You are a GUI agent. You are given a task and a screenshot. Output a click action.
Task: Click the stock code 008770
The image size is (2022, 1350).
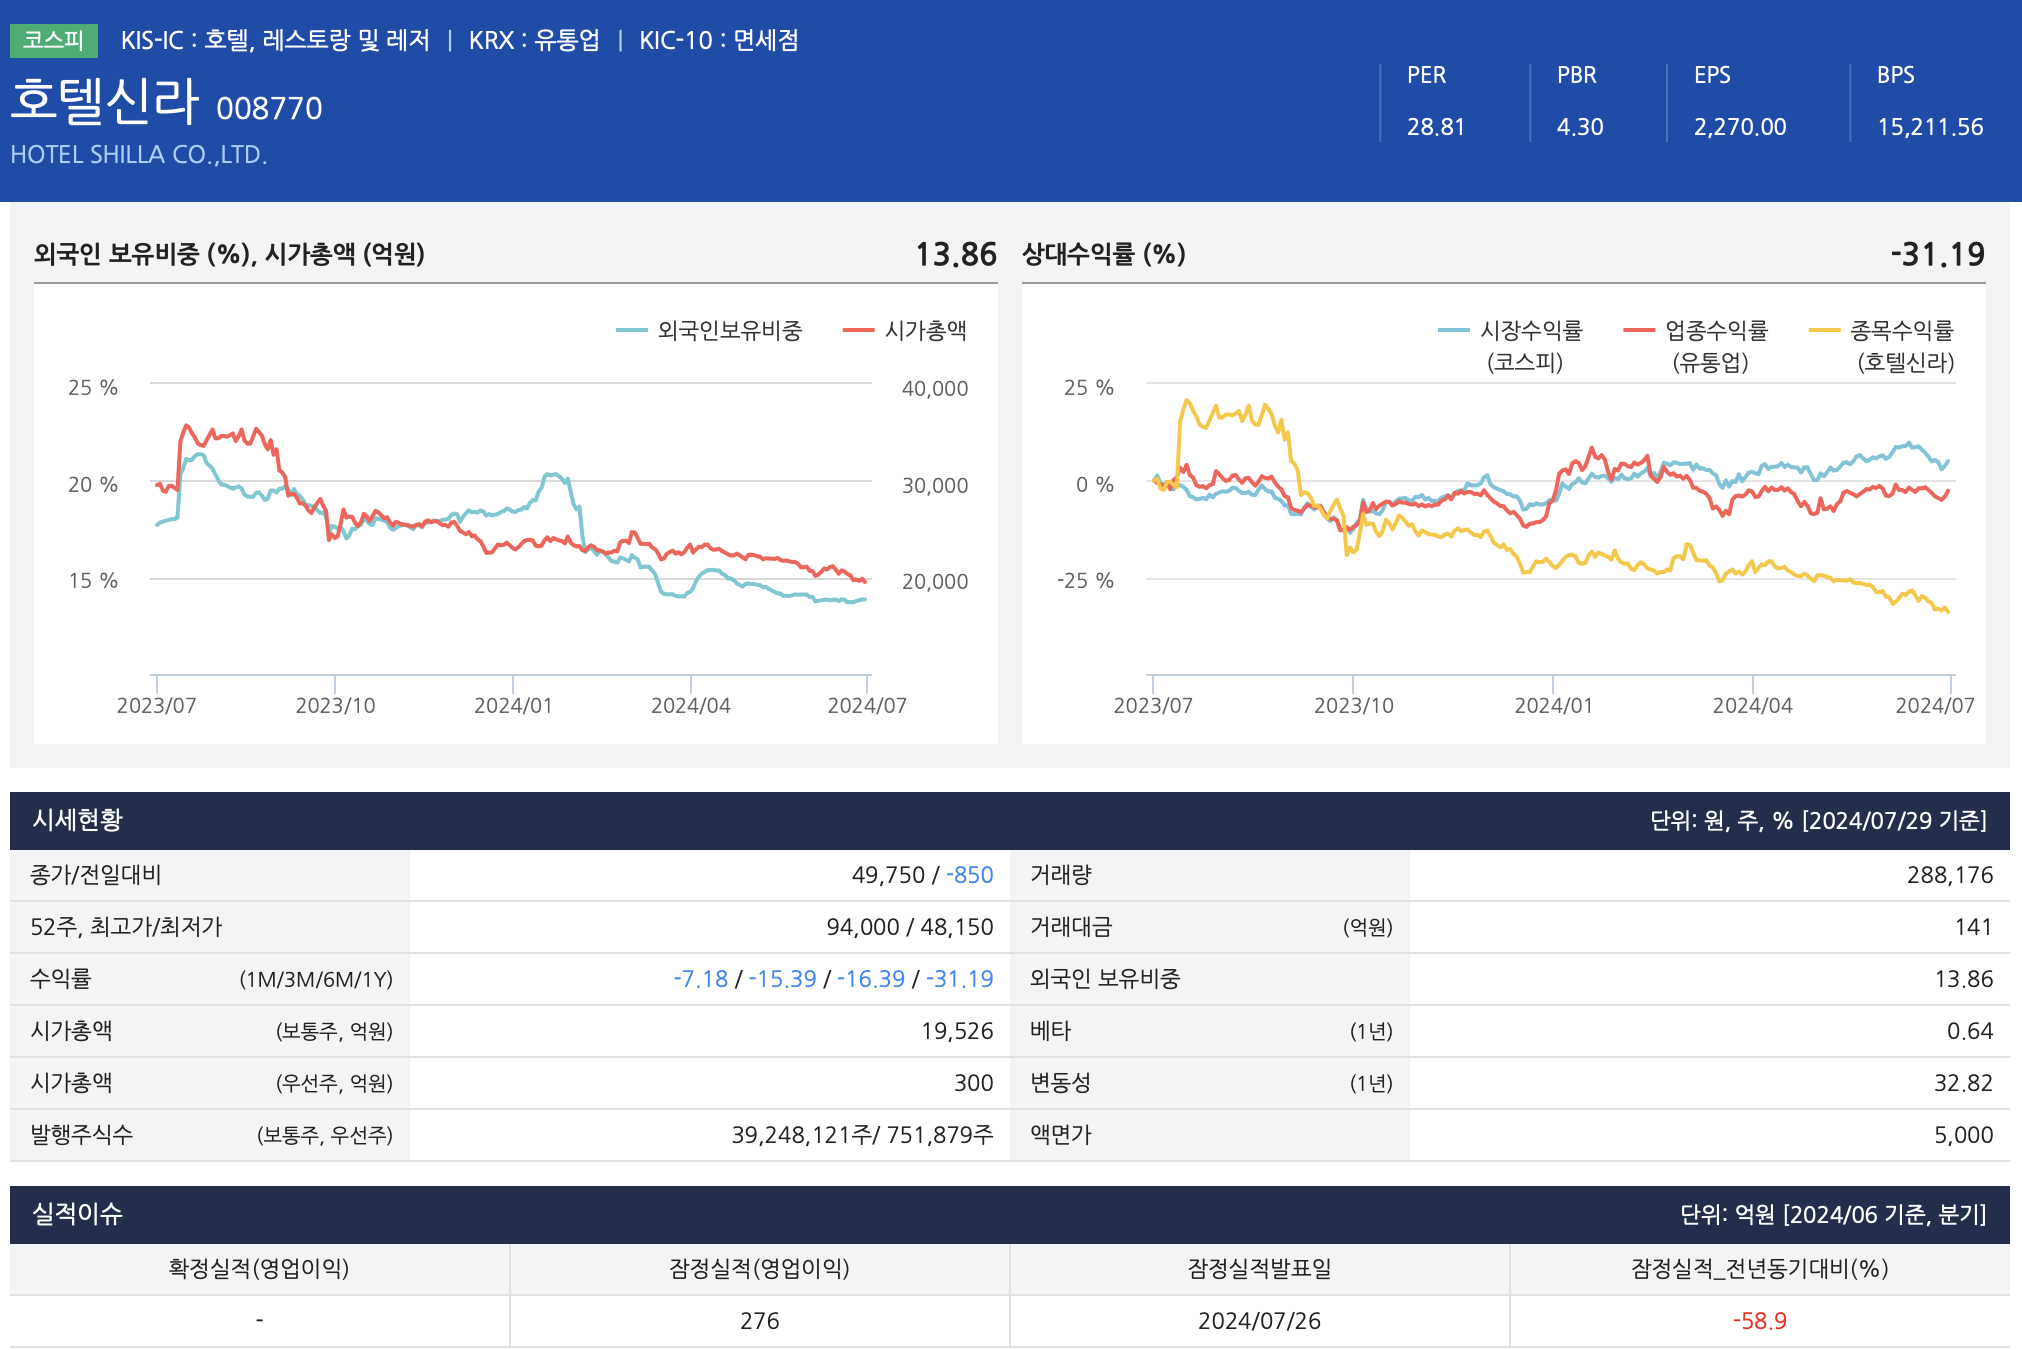269,108
